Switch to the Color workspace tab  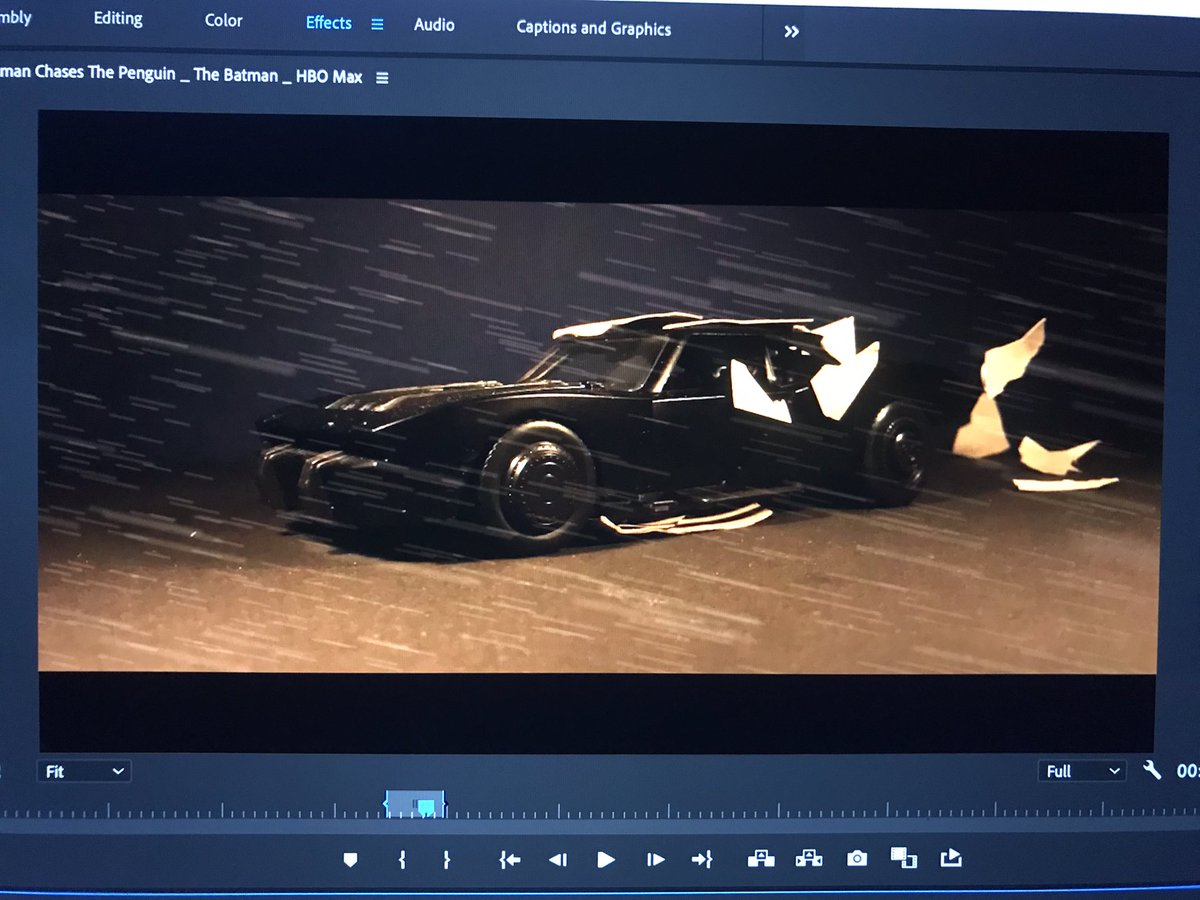tap(223, 20)
